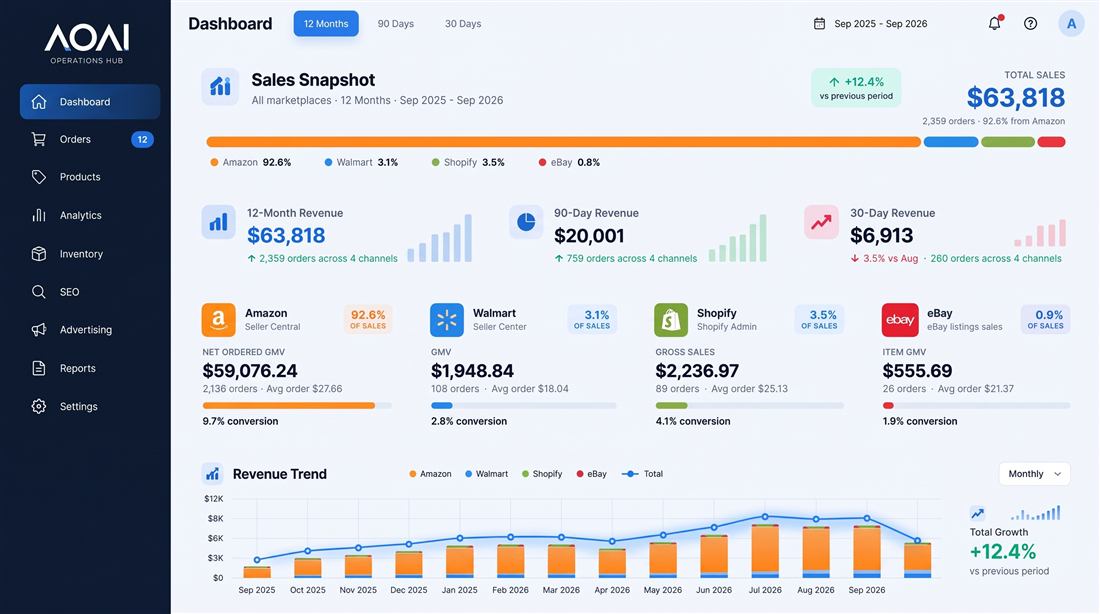Image resolution: width=1100 pixels, height=614 pixels.
Task: Click the Orders cart icon
Action: pyautogui.click(x=39, y=139)
